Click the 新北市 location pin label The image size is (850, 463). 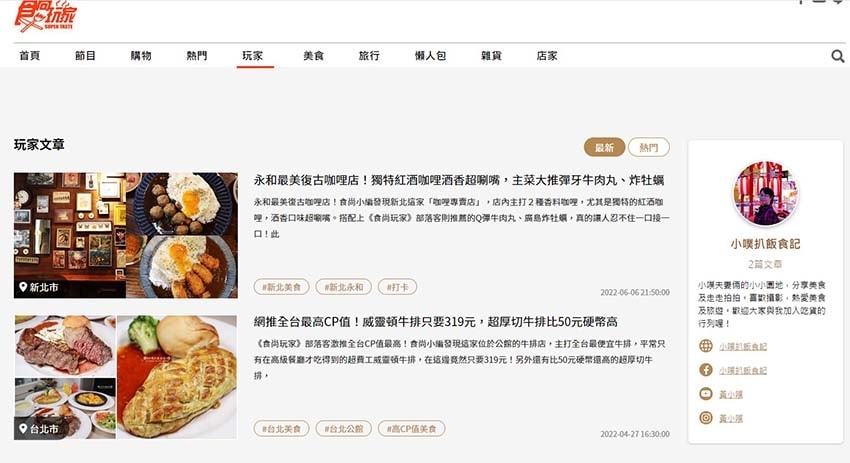coord(38,287)
